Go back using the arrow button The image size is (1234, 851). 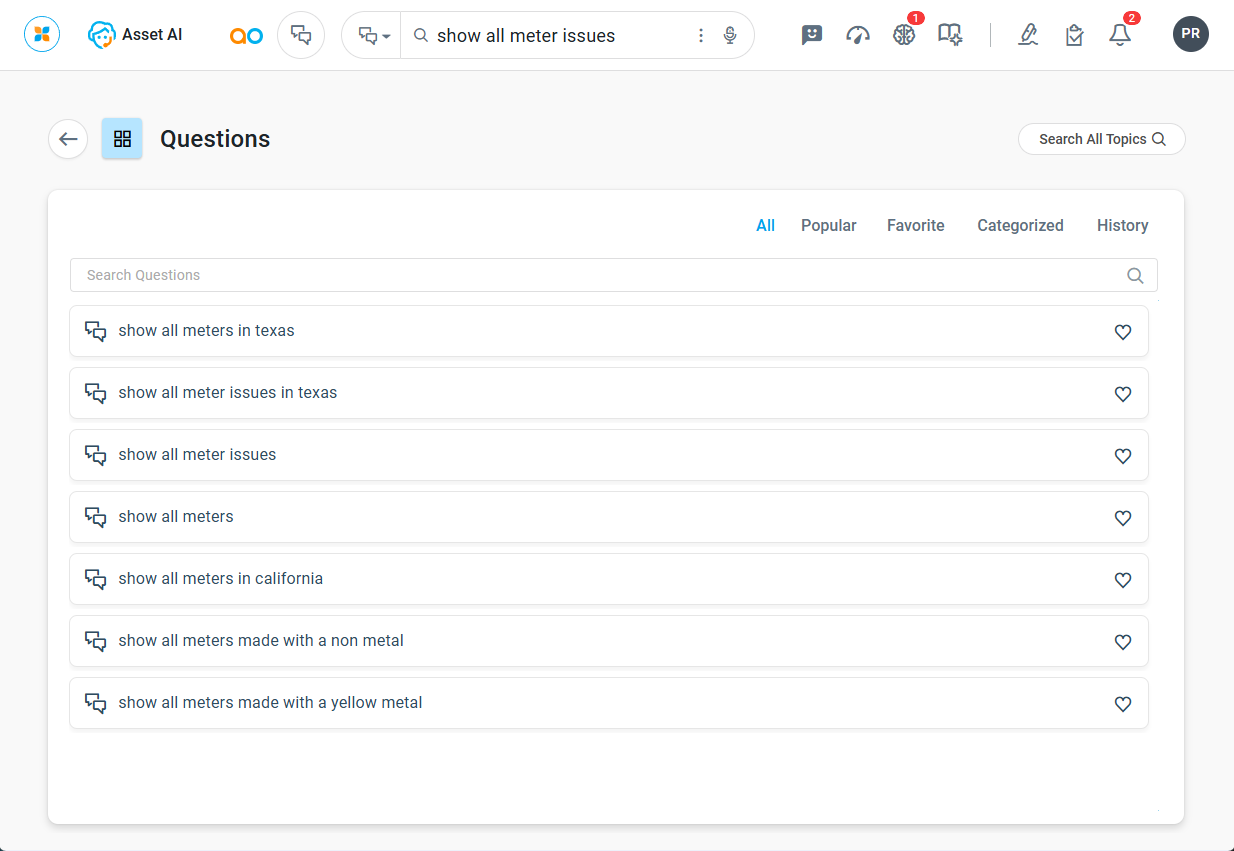pos(68,139)
